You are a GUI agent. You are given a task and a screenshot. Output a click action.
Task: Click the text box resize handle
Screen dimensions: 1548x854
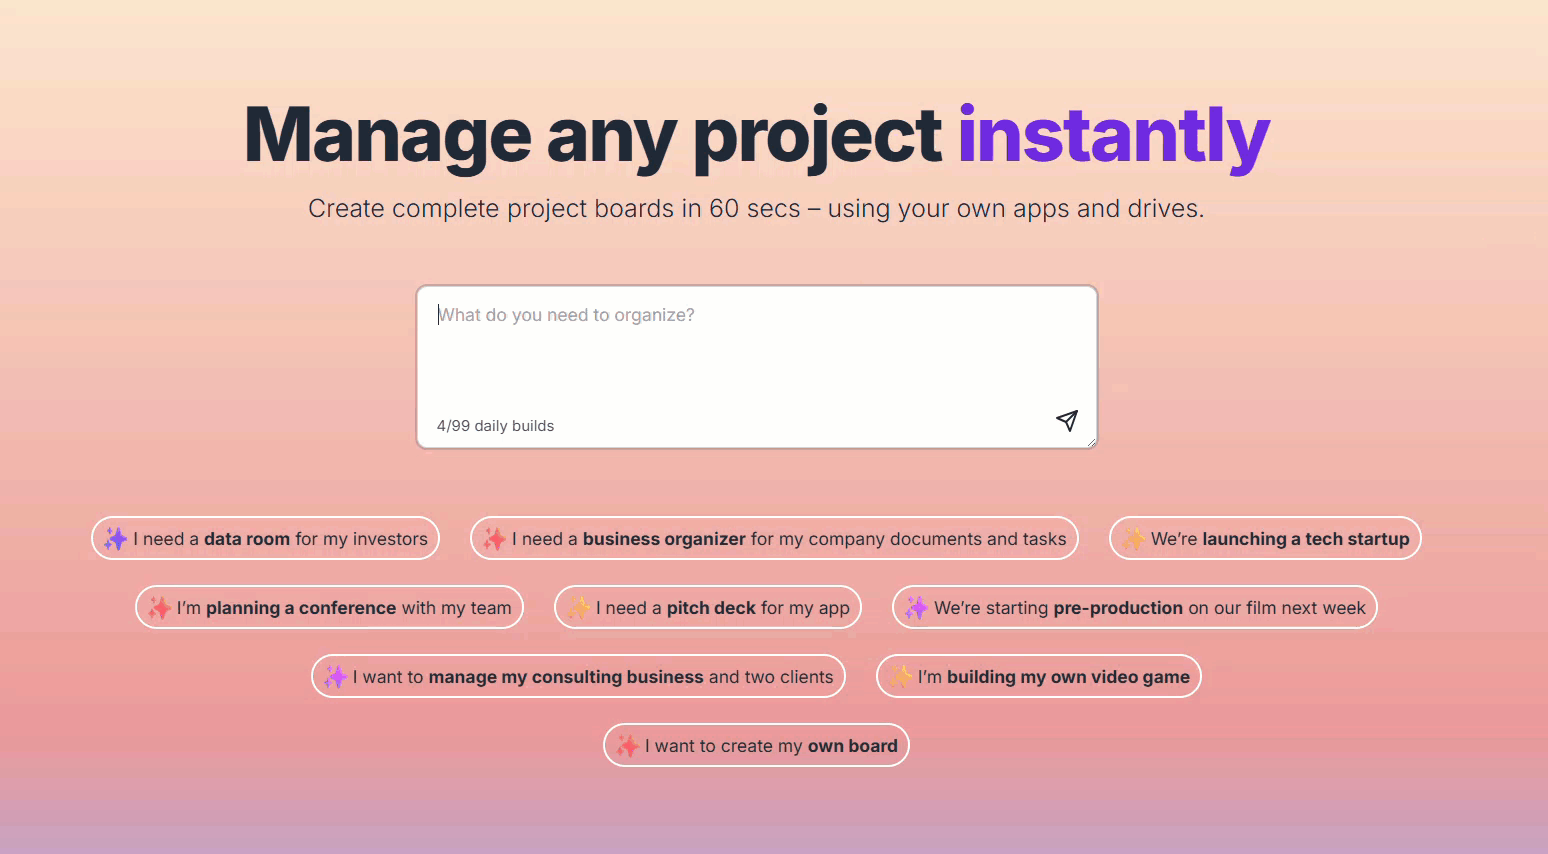1091,442
